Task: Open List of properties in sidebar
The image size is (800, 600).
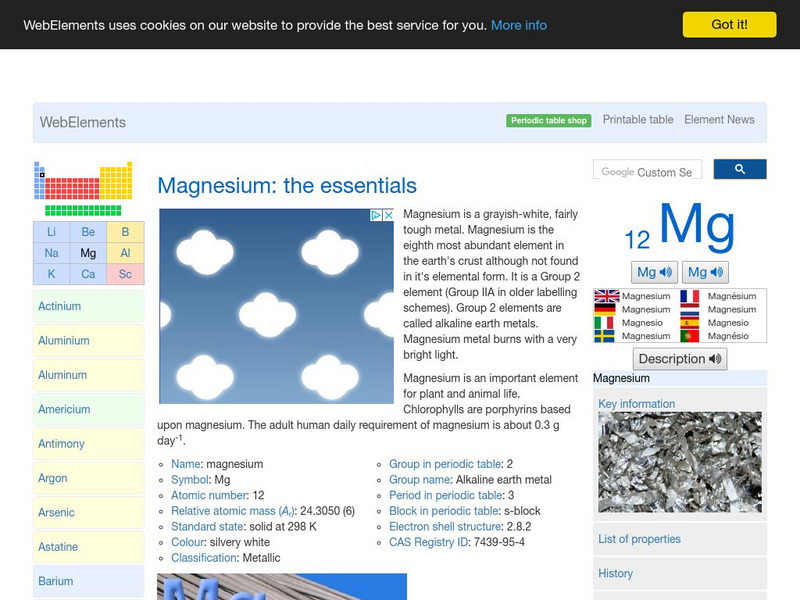Action: pos(640,539)
